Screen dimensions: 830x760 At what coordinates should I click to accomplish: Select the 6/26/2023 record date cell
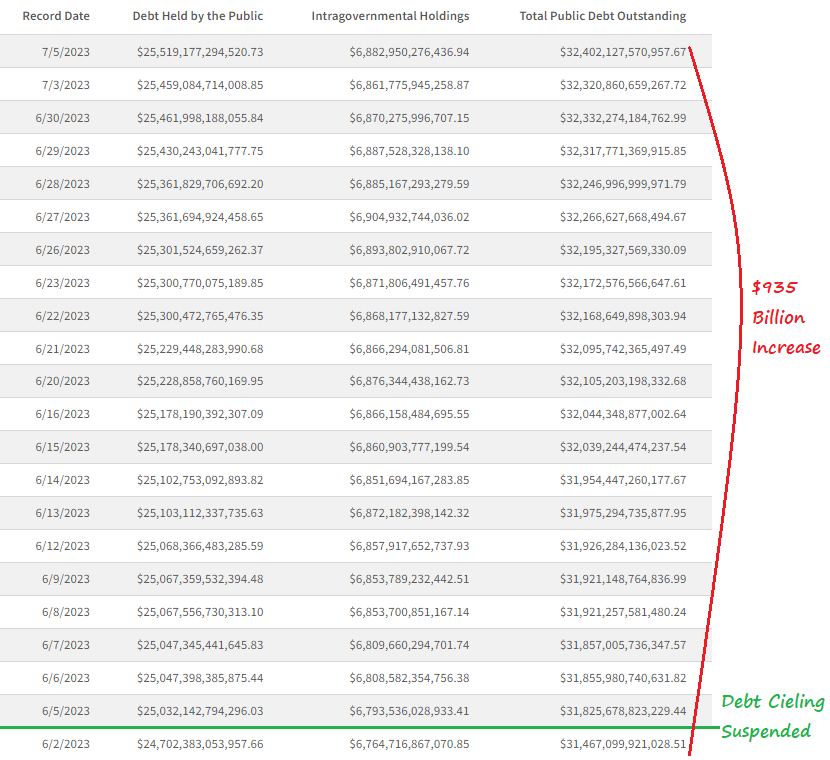(62, 250)
